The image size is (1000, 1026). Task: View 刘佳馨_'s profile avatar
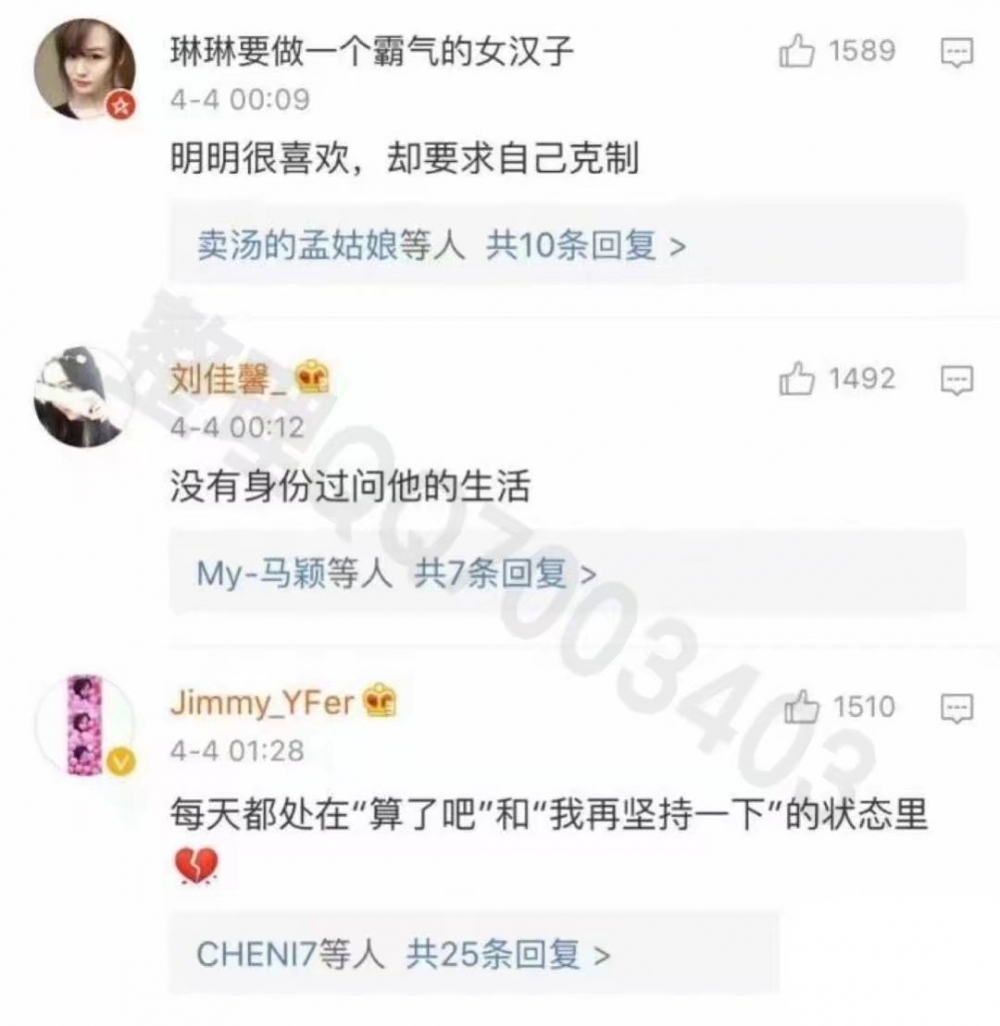click(85, 397)
